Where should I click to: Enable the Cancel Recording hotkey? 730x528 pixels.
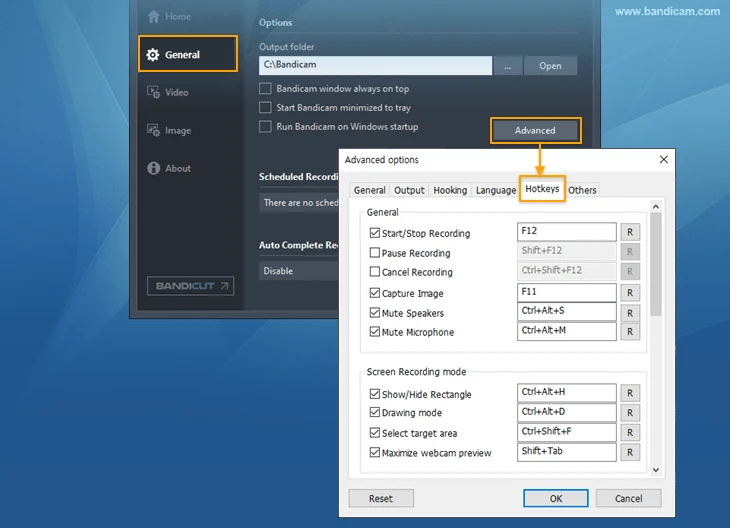375,271
